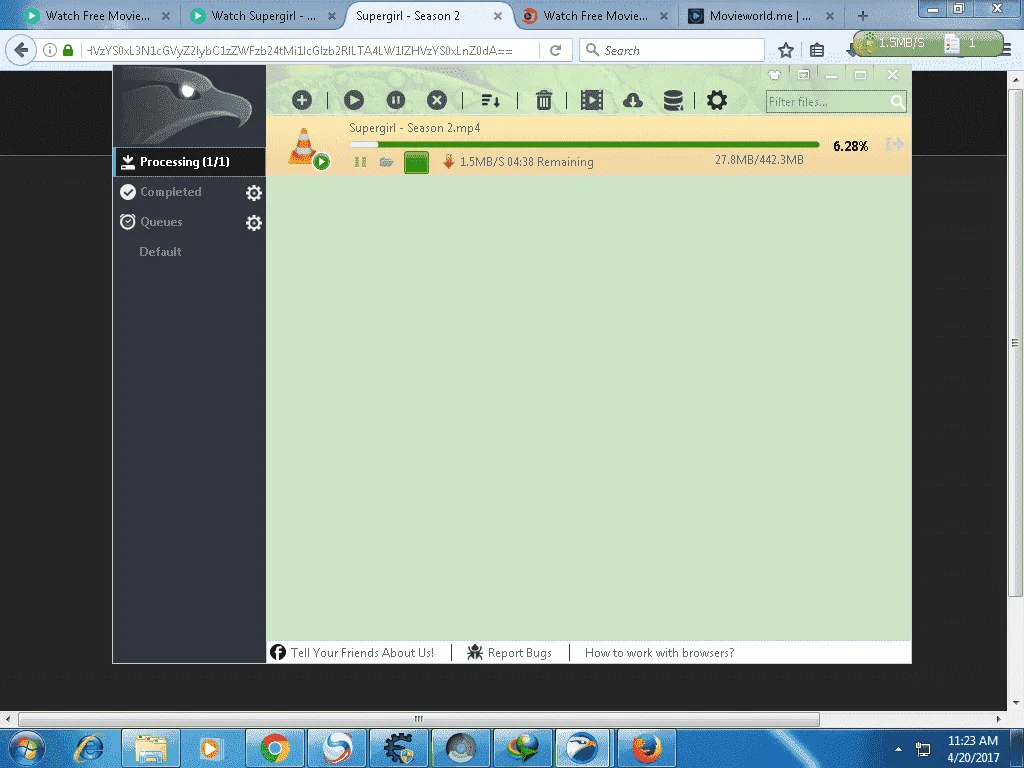Viewport: 1024px width, 768px height.
Task: Pause download using toolbar pause button
Action: pos(396,101)
